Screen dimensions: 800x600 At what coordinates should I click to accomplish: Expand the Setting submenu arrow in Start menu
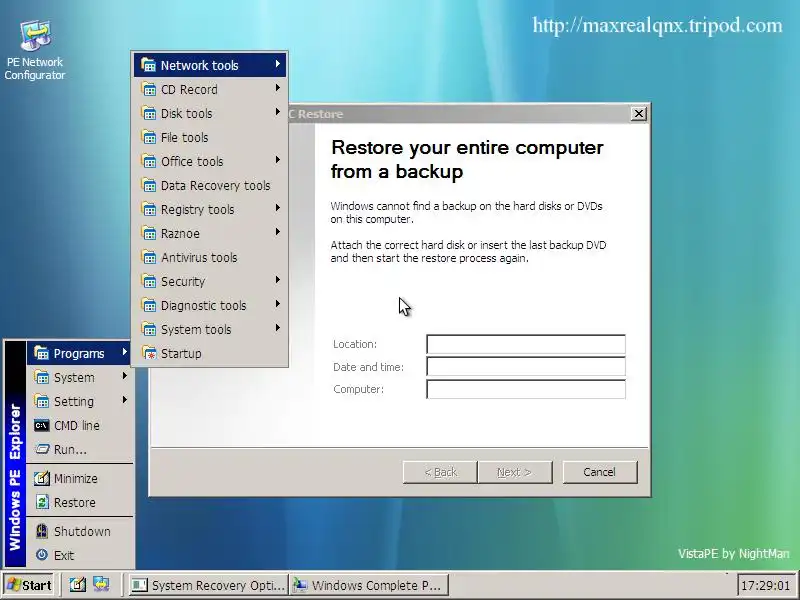(x=124, y=399)
